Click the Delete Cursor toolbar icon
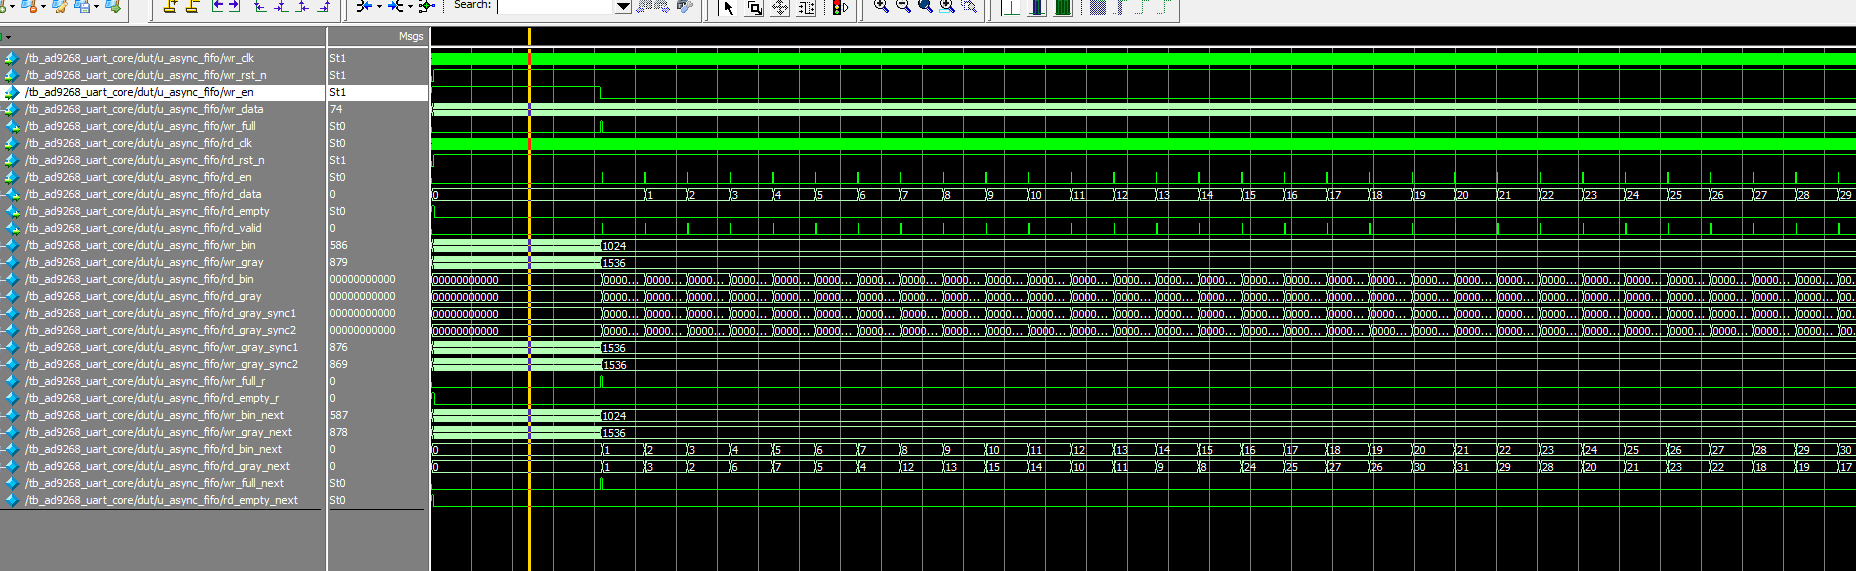The height and width of the screenshot is (571, 1856). coord(192,6)
